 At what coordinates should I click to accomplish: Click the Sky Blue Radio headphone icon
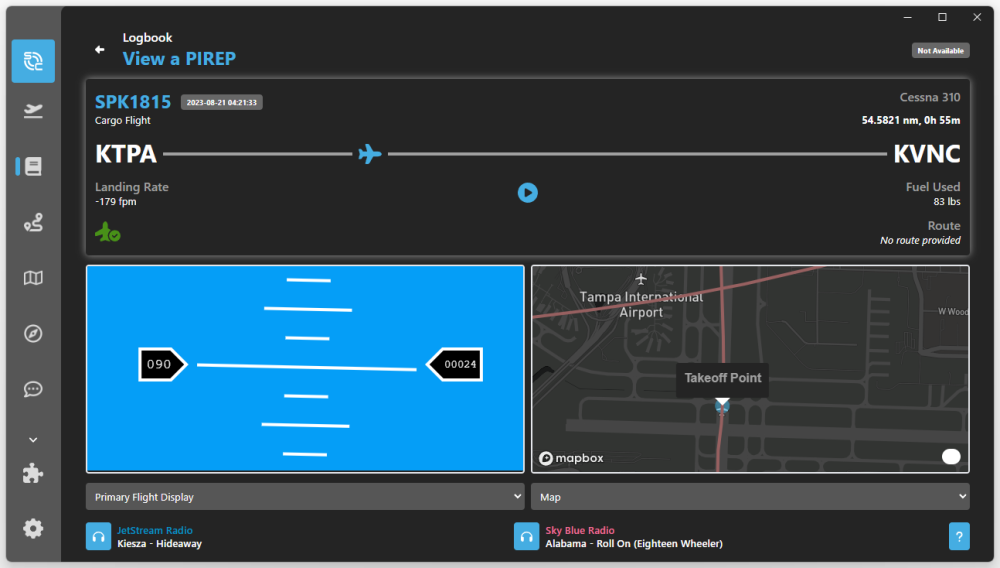527,537
